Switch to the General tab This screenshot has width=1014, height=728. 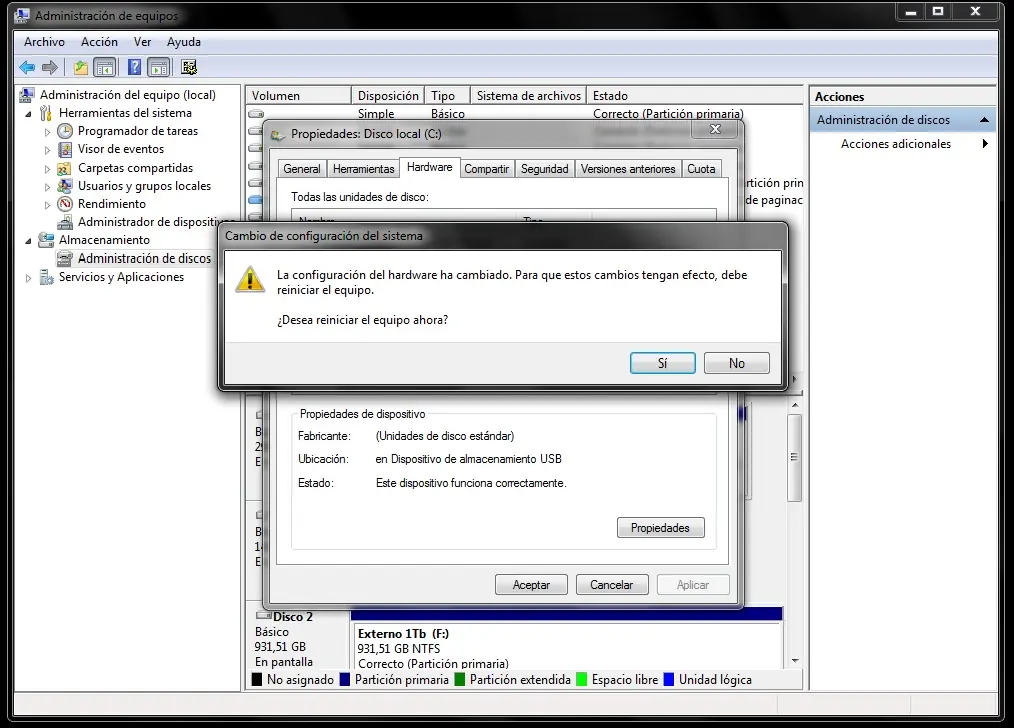coord(302,169)
